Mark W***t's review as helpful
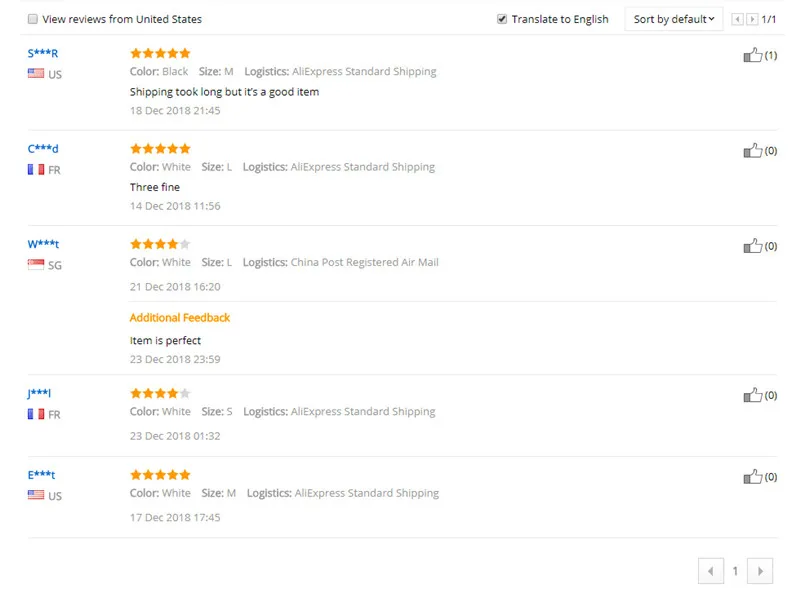800x601 pixels. coord(753,245)
